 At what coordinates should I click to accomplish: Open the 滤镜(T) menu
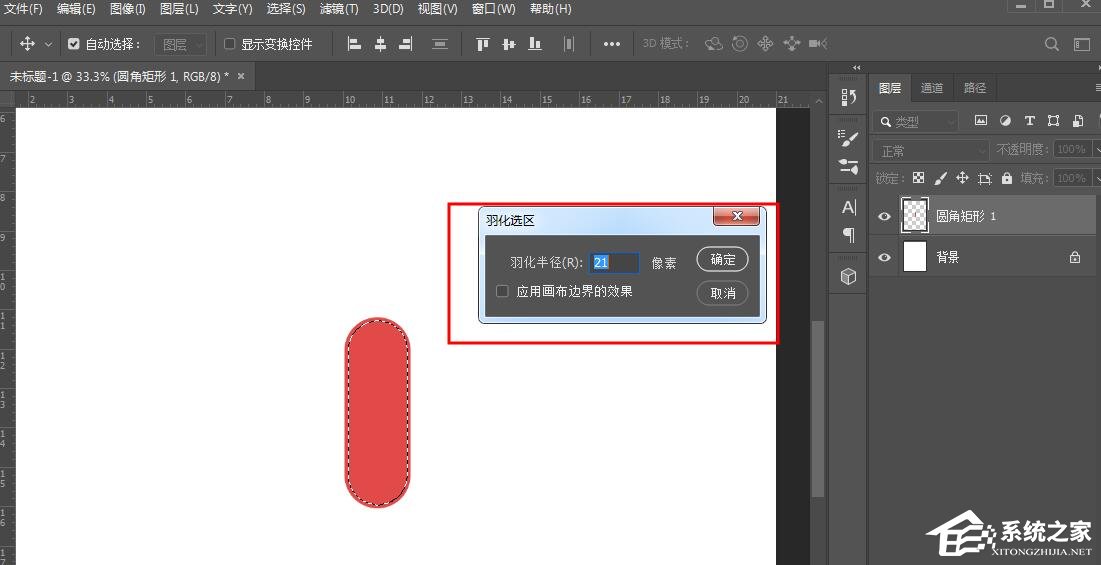coord(339,9)
